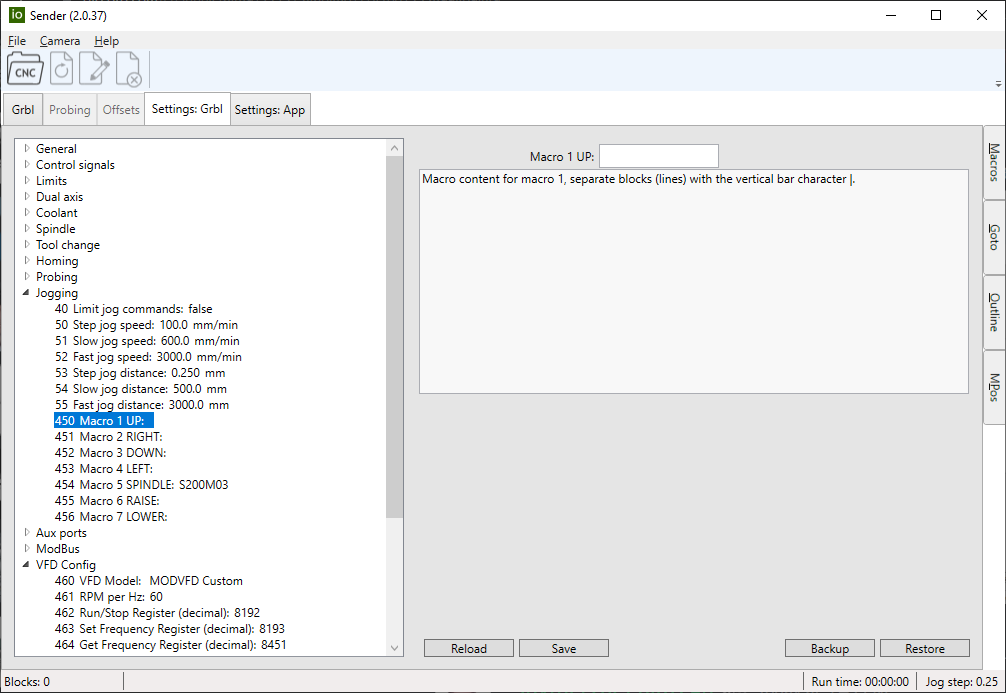Expand the Dual axis group
This screenshot has height=693, width=1006.
click(x=27, y=196)
